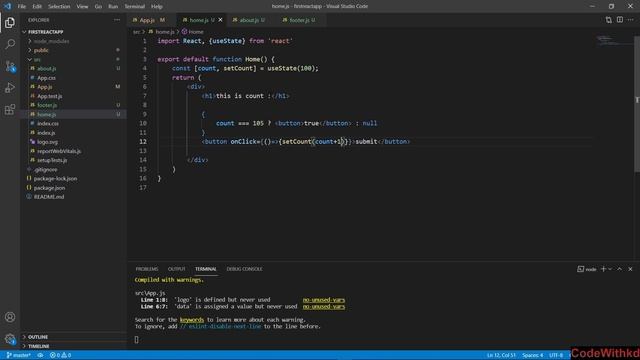The height and width of the screenshot is (360, 640).
Task: Click the editor vertical scrollbar
Action: pyautogui.click(x=637, y=104)
